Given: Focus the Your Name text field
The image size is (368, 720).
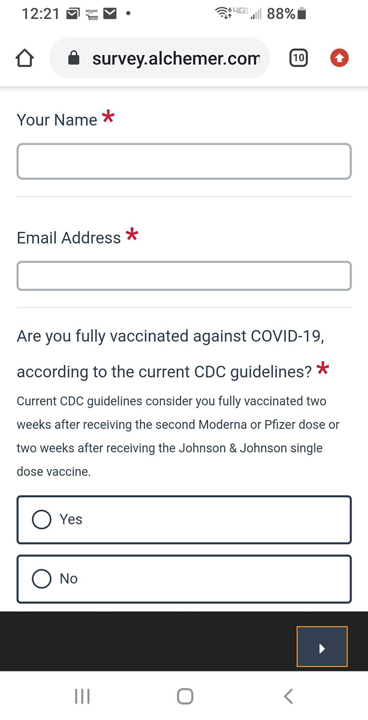Looking at the screenshot, I should click(x=184, y=161).
